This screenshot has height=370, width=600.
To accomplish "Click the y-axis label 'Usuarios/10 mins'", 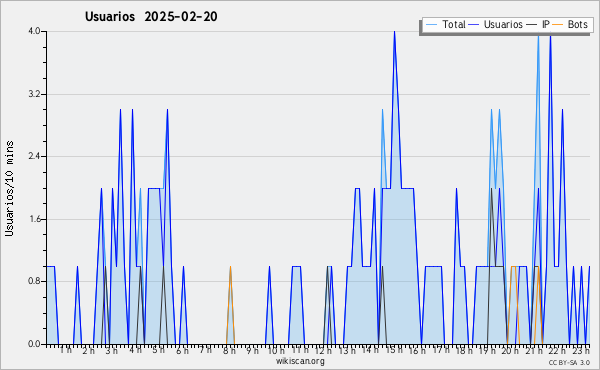I will coord(10,189).
